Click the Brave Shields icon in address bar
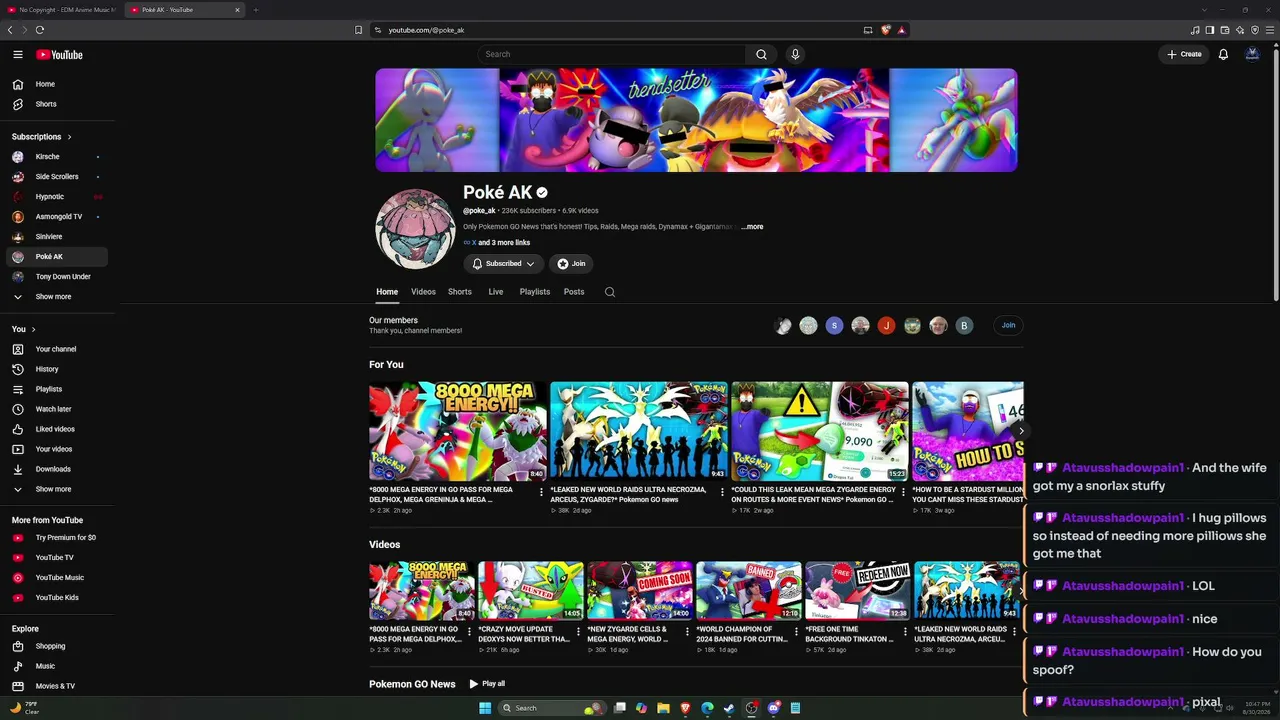The image size is (1280, 720). tap(886, 30)
